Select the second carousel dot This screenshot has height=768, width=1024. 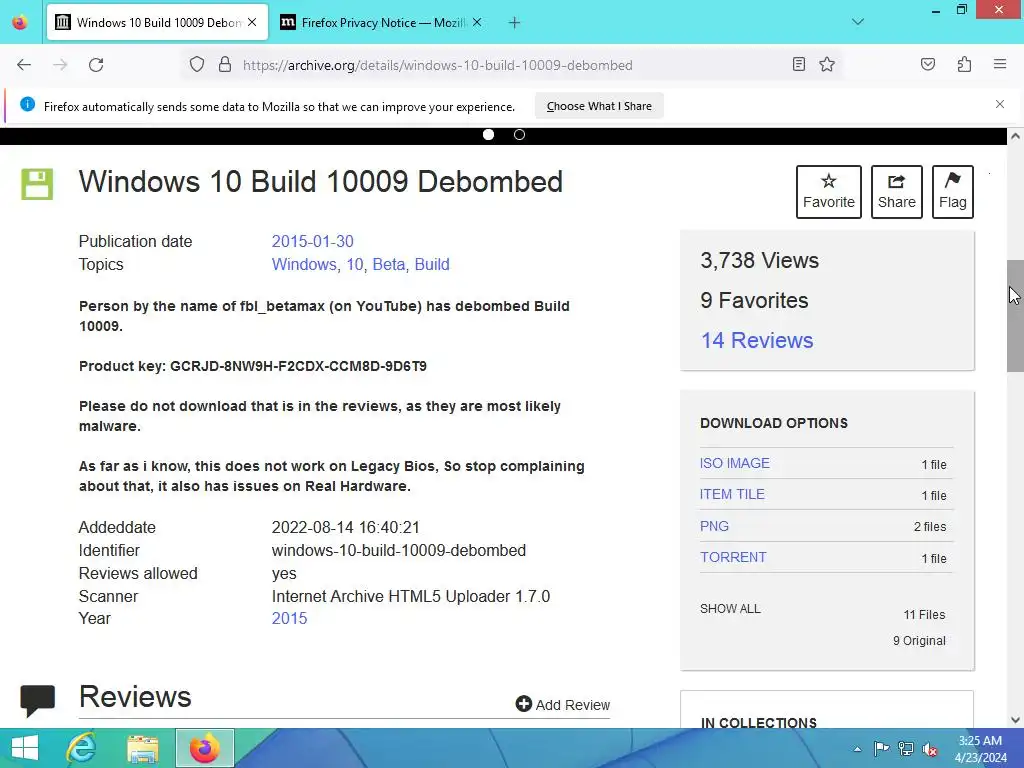click(519, 135)
